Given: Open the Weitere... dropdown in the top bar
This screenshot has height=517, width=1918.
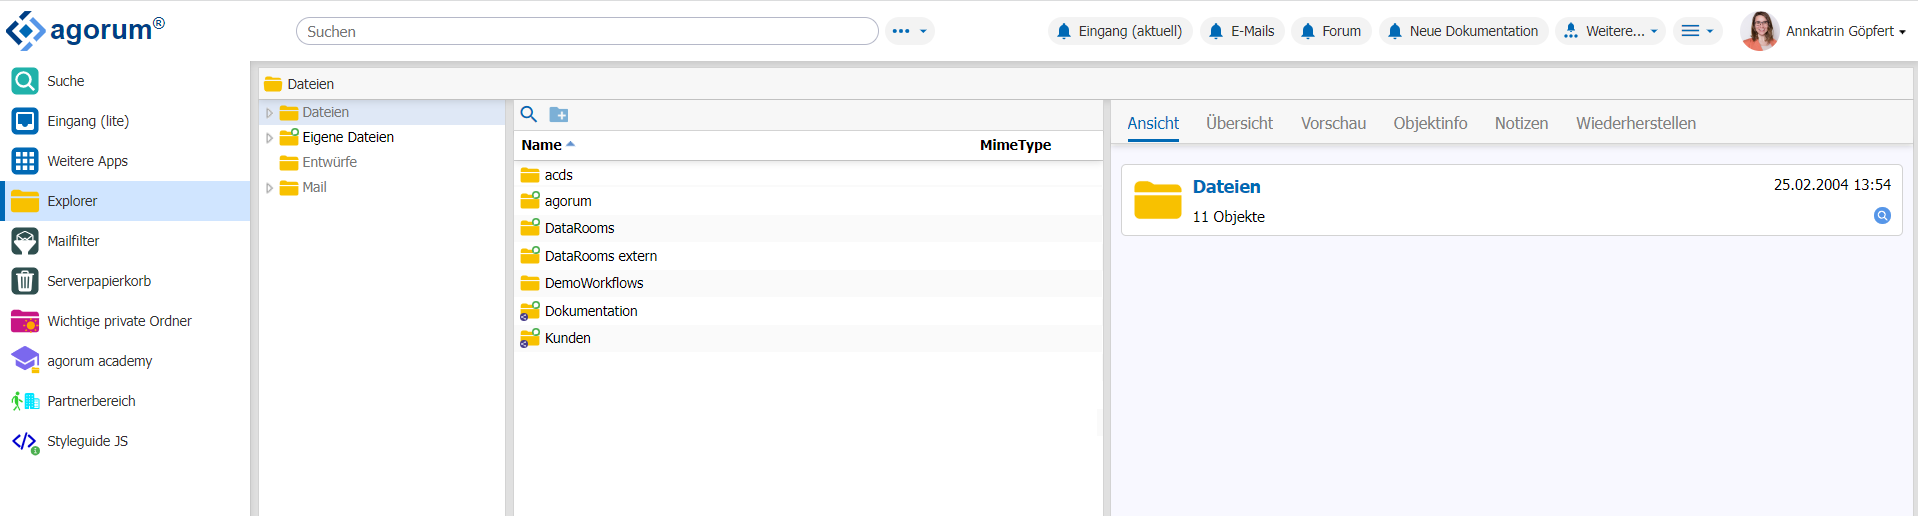Looking at the screenshot, I should (1610, 31).
